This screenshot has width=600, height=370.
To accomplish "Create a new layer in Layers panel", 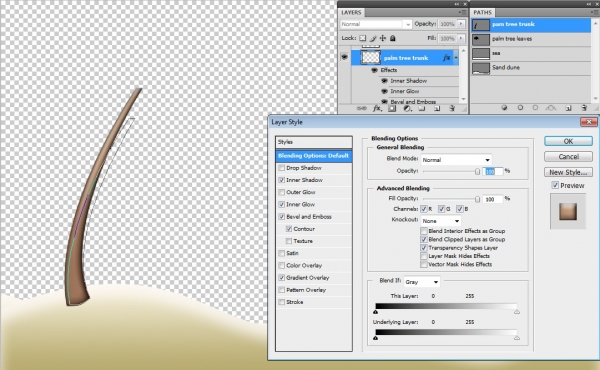I will point(437,108).
